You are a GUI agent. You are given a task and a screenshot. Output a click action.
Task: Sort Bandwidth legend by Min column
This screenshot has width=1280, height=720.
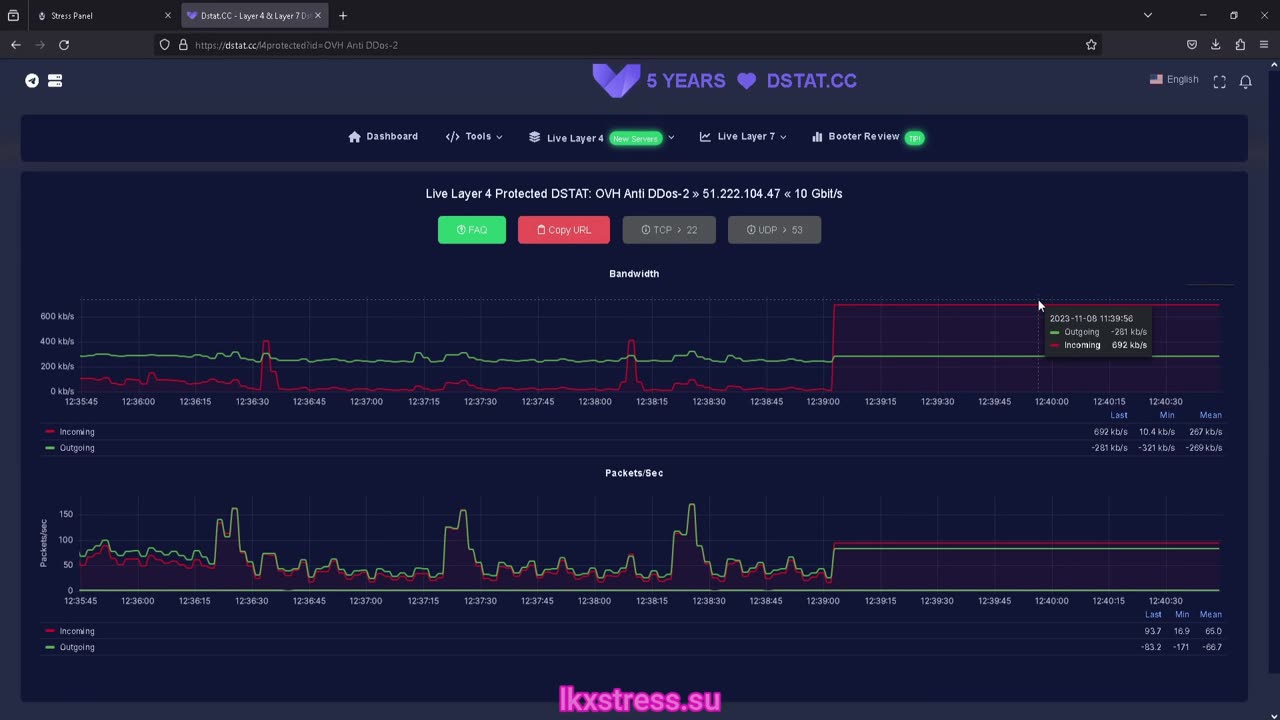coord(1167,415)
